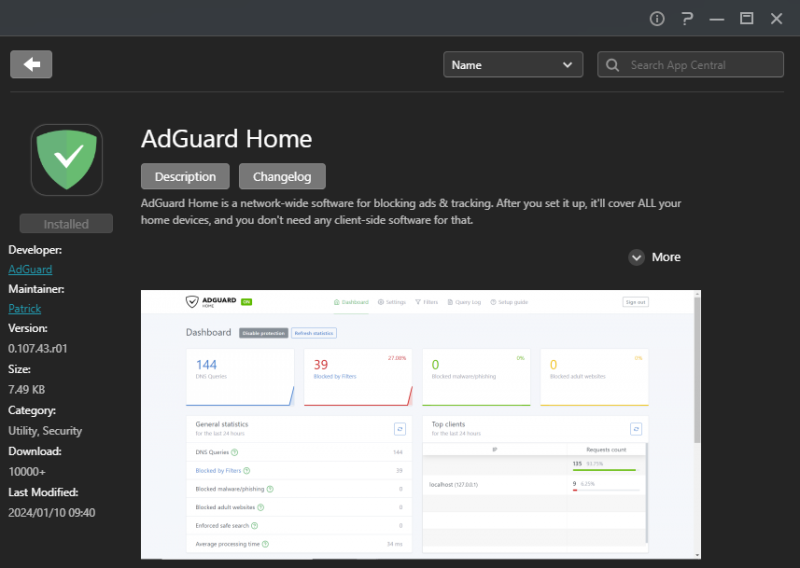
Task: Maximize the App Central window
Action: tap(746, 19)
